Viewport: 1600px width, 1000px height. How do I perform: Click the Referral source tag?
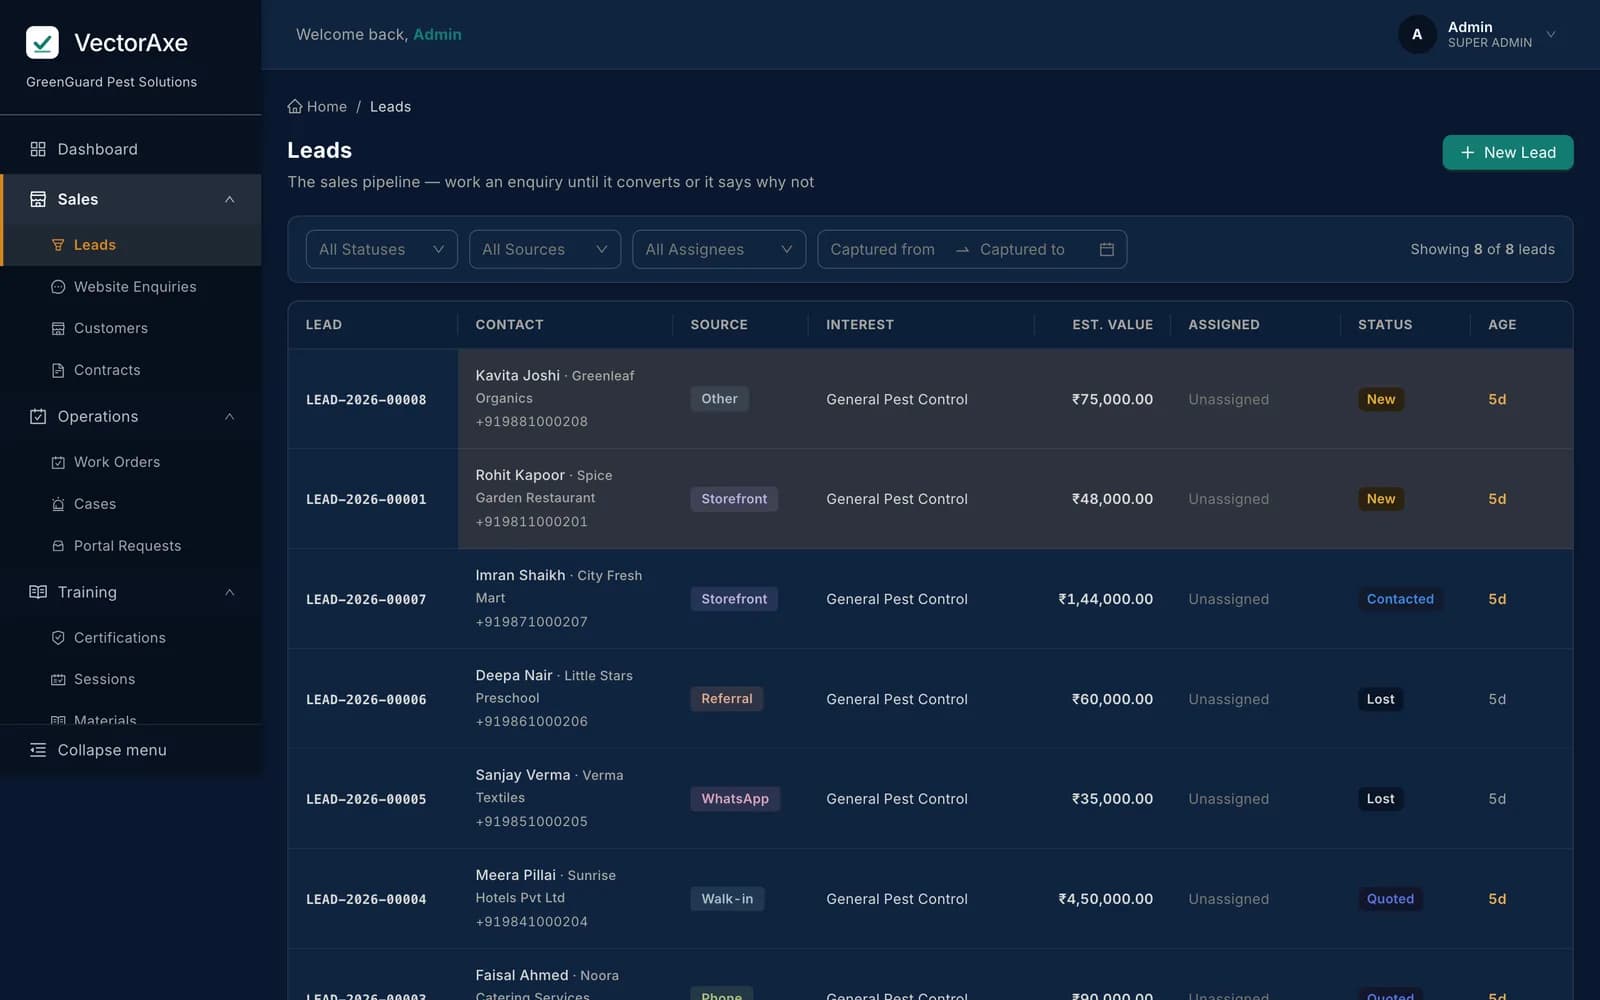click(x=727, y=699)
